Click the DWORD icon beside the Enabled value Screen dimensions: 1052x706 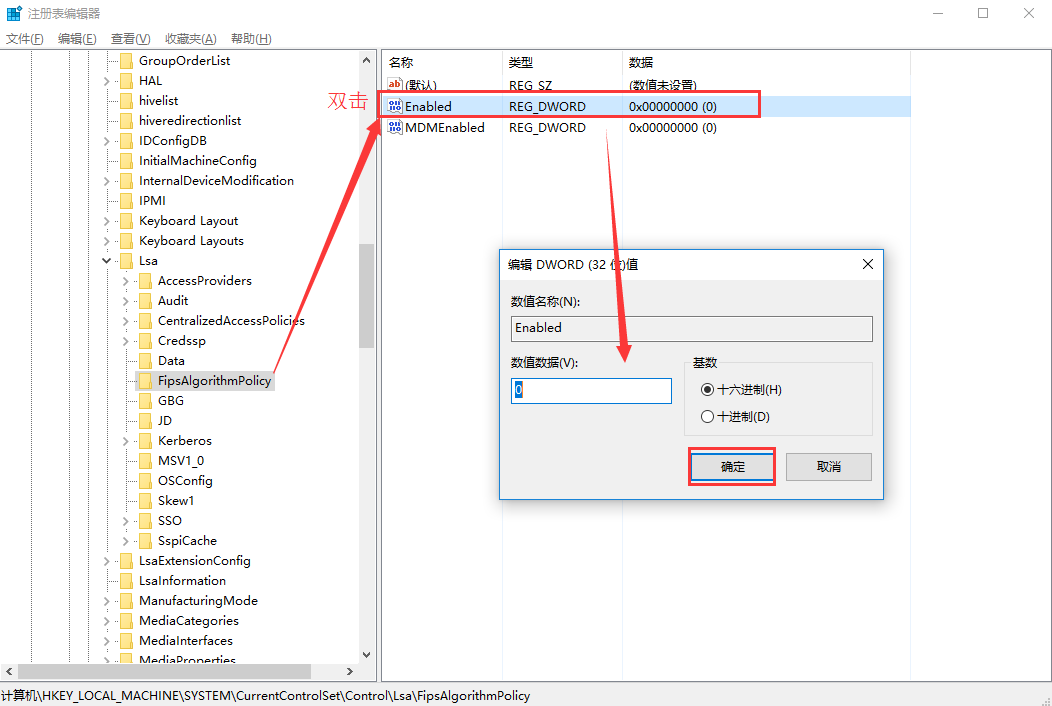tap(395, 106)
